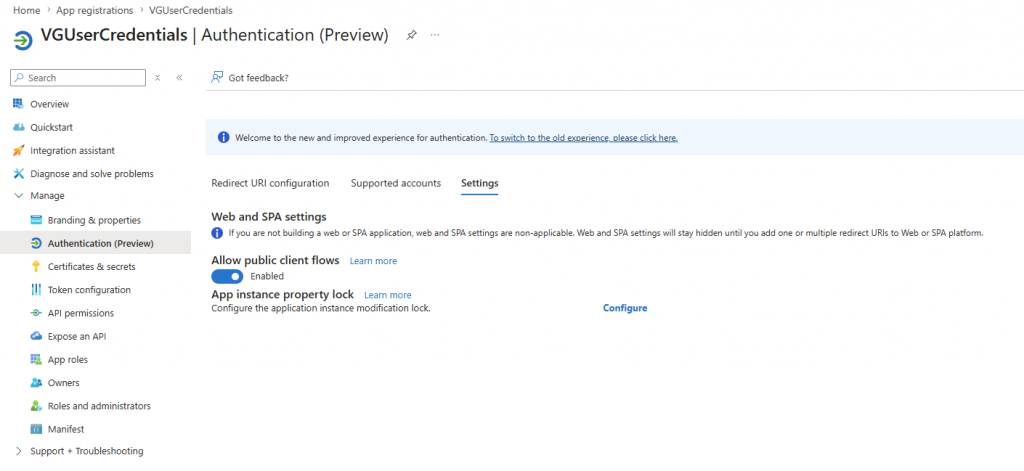Click the Authentication (Preview) arrow icon

(37, 243)
